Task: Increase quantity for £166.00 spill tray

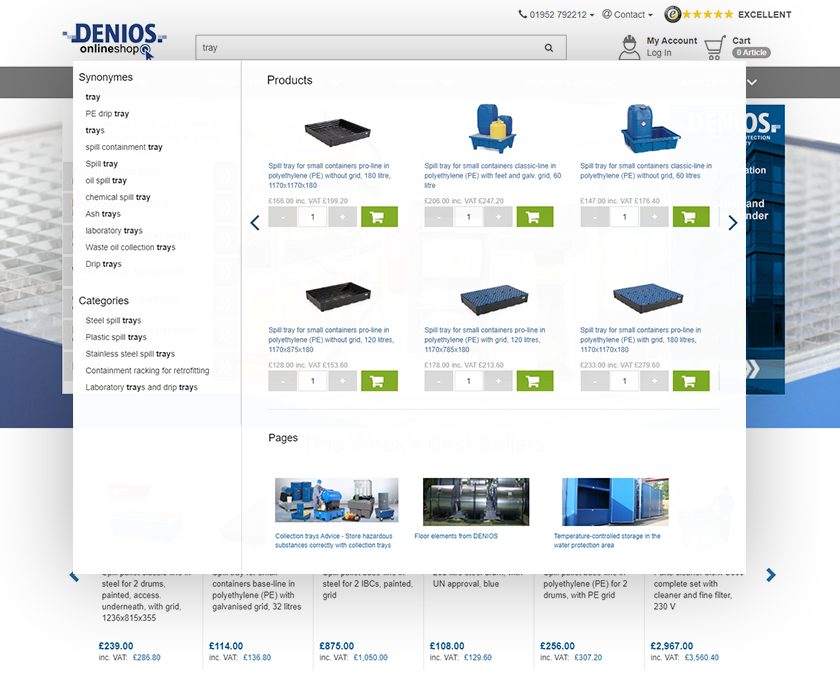Action: click(x=342, y=217)
